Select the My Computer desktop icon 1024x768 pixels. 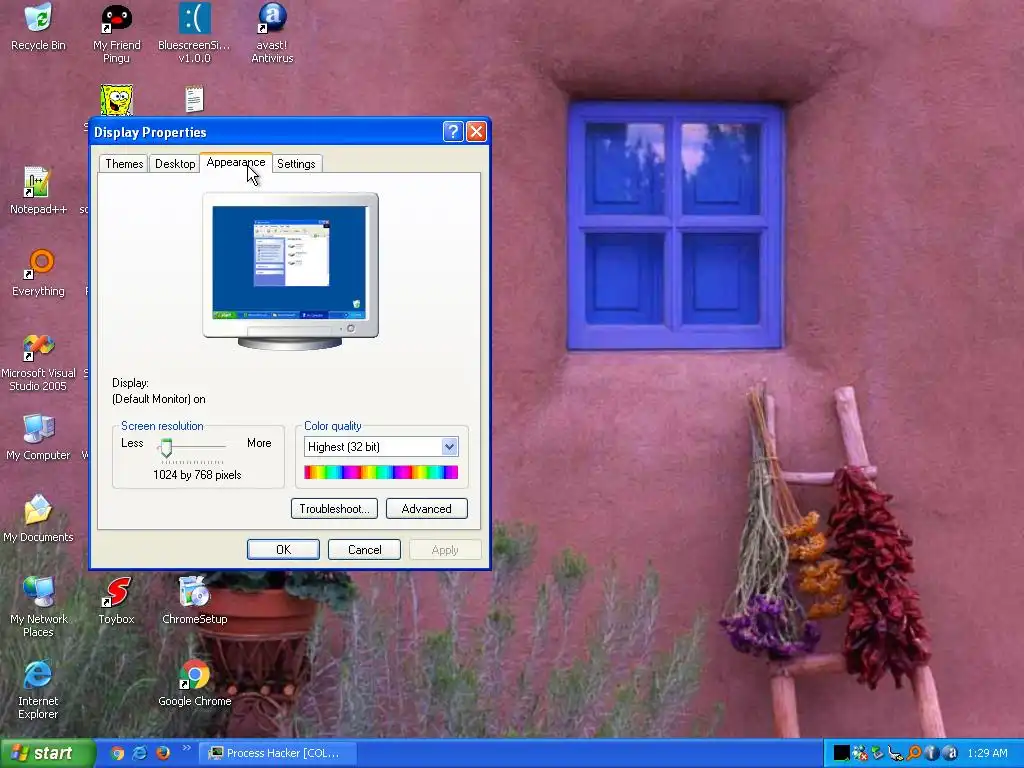(x=38, y=436)
